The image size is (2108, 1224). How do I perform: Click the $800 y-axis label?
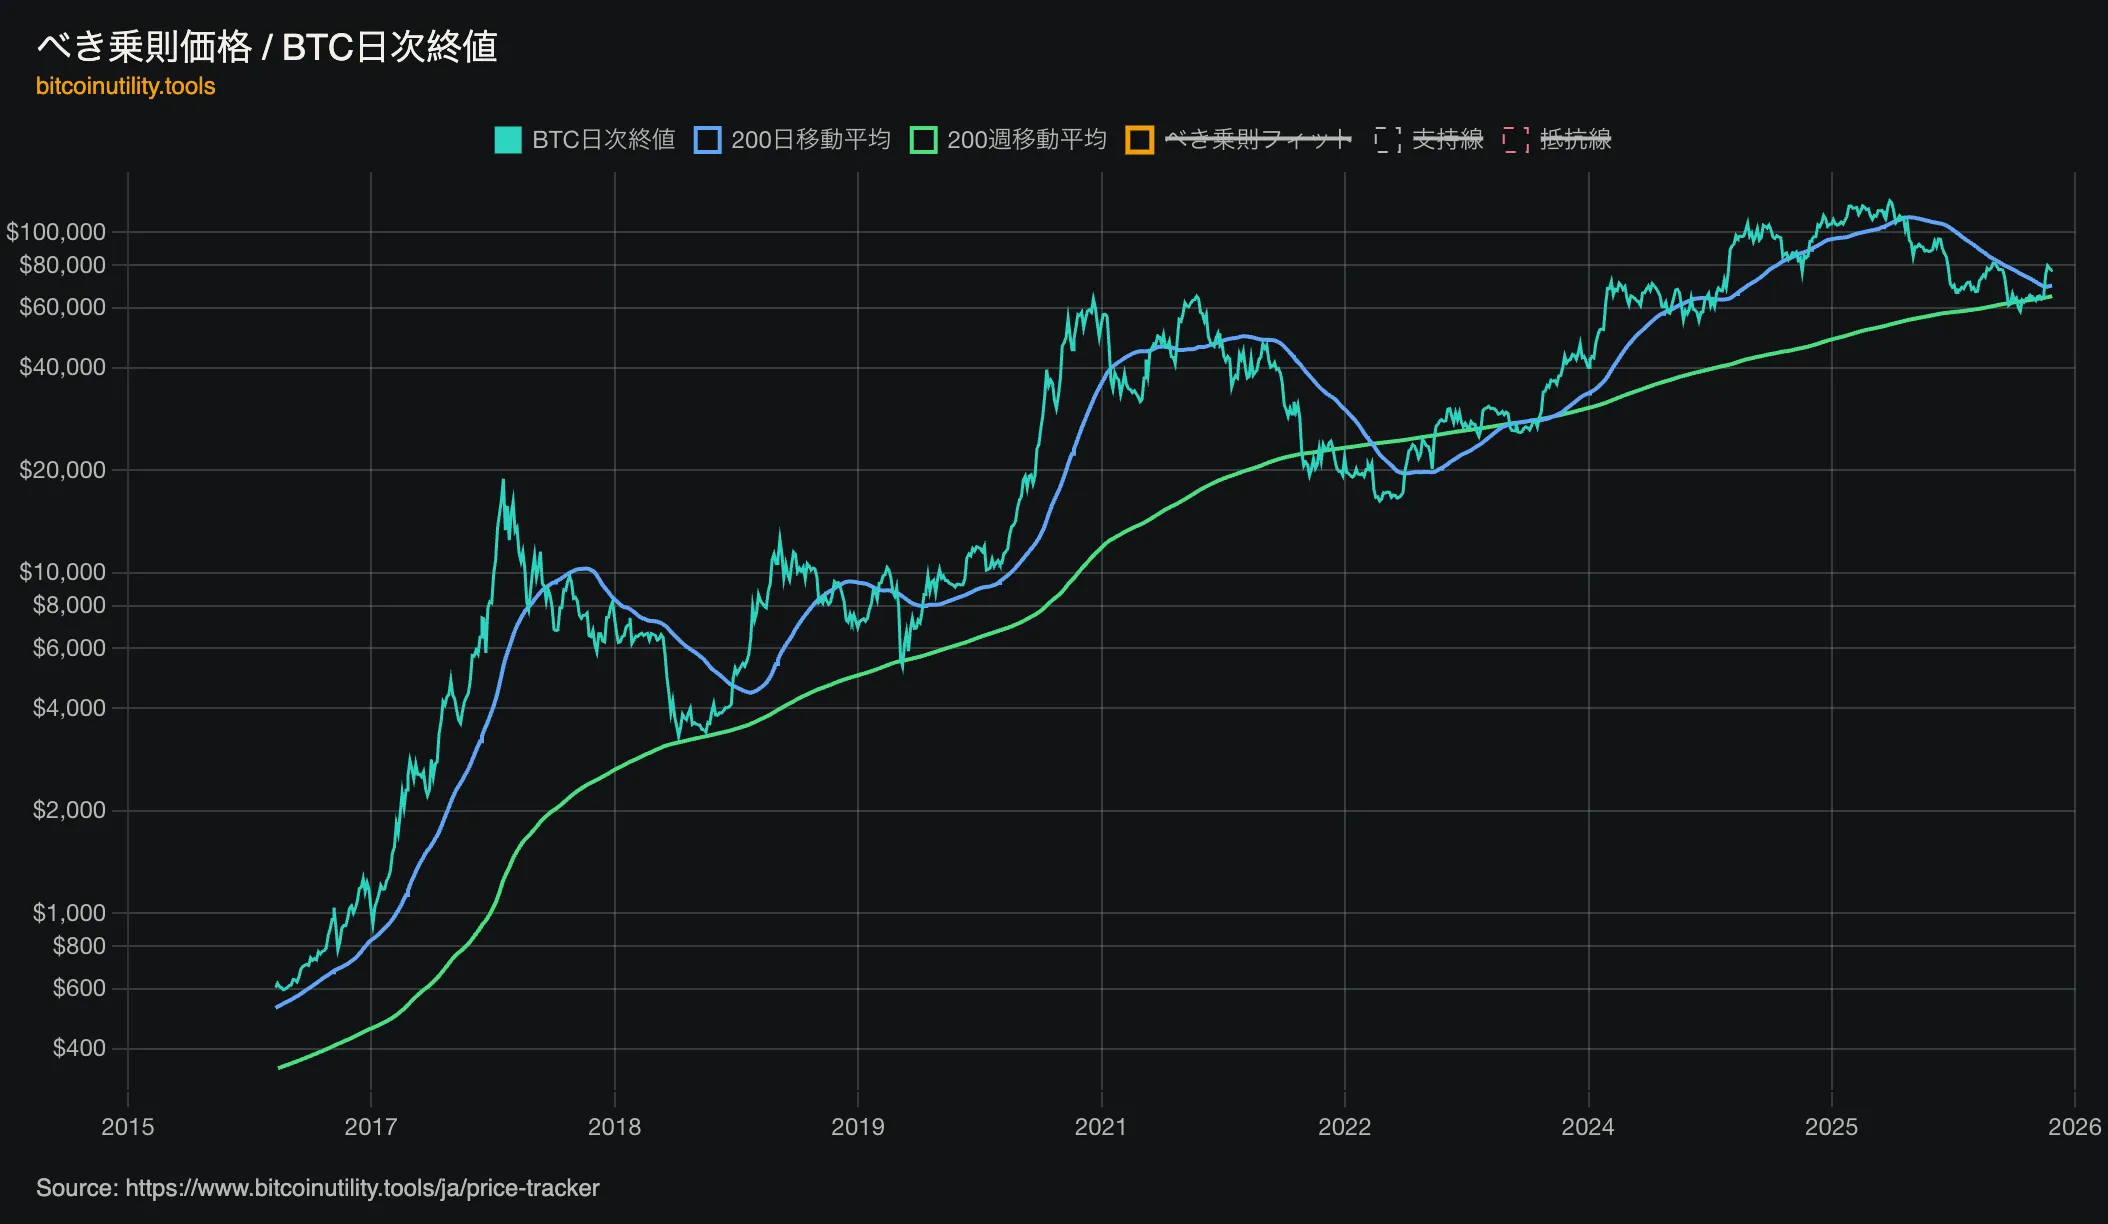[x=79, y=946]
